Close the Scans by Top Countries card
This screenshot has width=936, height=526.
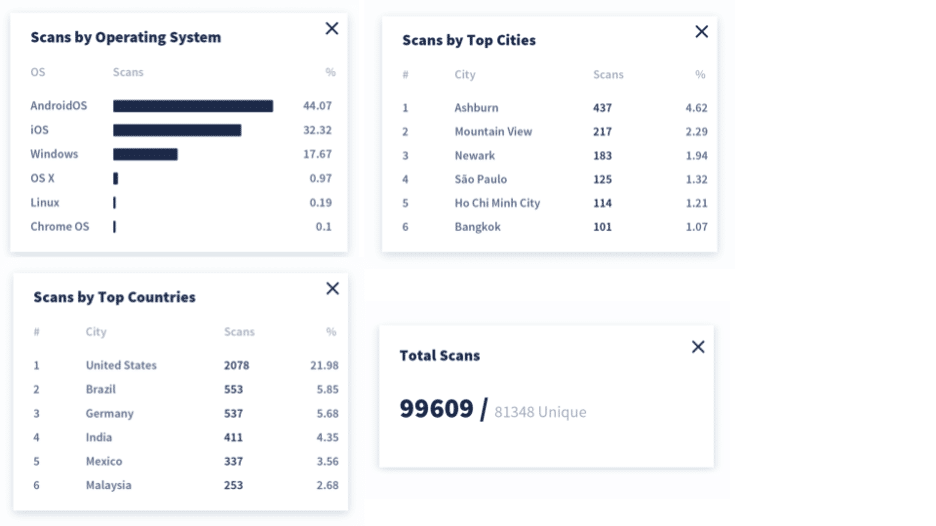pyautogui.click(x=332, y=288)
